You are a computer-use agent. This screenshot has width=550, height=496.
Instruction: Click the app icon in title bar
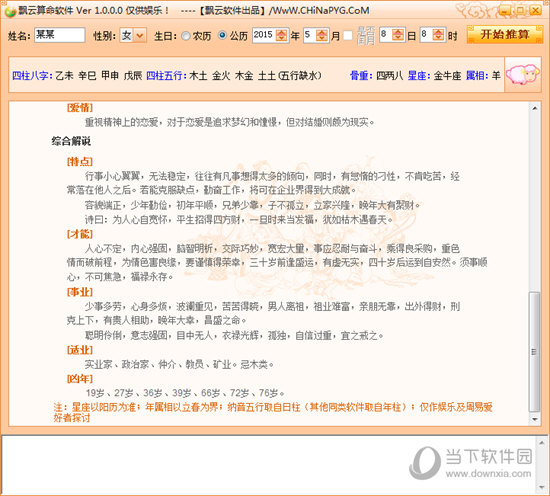click(10, 11)
